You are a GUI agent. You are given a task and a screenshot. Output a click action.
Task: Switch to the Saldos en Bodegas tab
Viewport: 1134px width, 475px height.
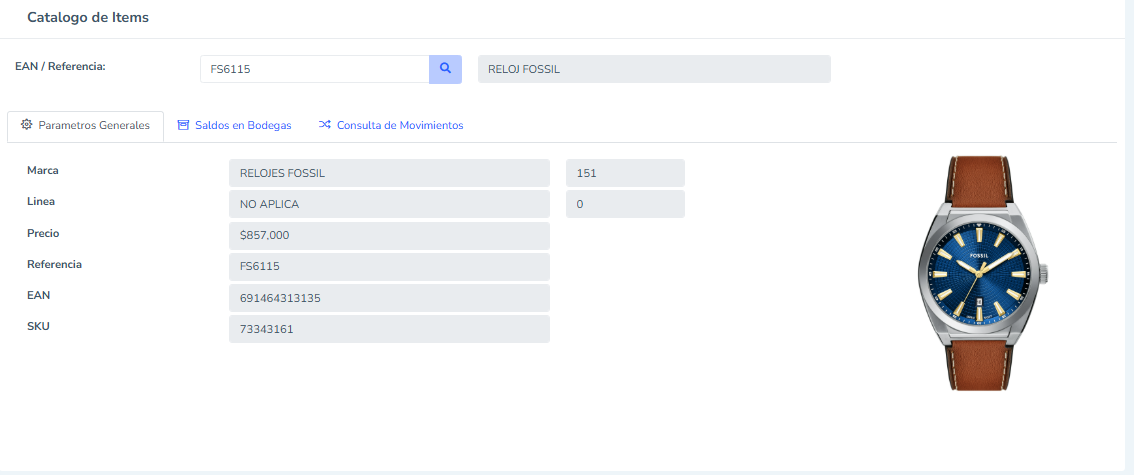[x=243, y=126]
